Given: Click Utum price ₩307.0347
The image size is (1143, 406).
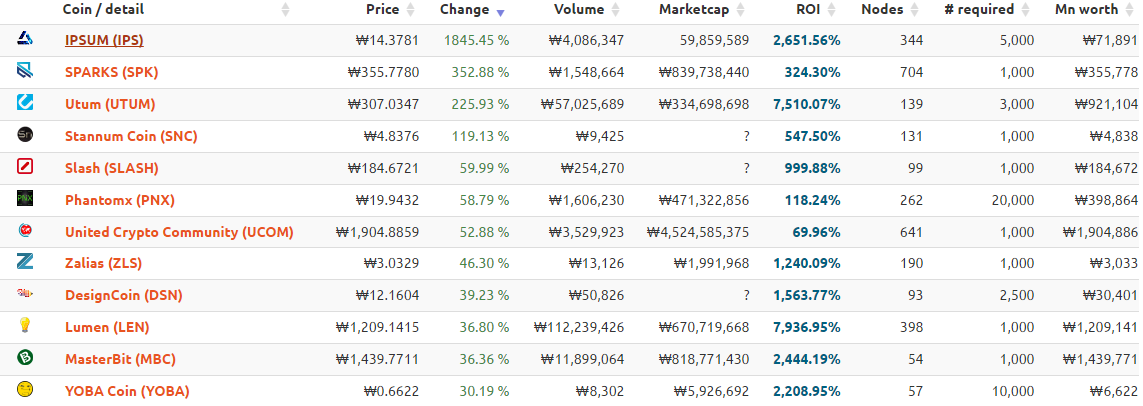Looking at the screenshot, I should pyautogui.click(x=383, y=104).
